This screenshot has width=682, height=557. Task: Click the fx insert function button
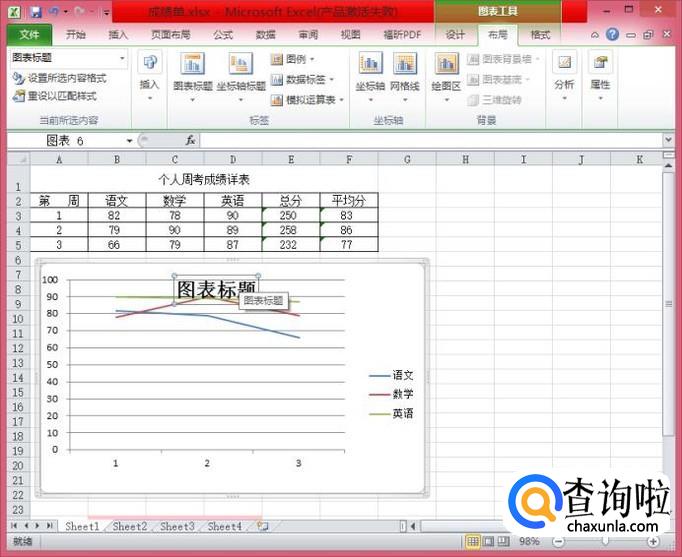[191, 140]
